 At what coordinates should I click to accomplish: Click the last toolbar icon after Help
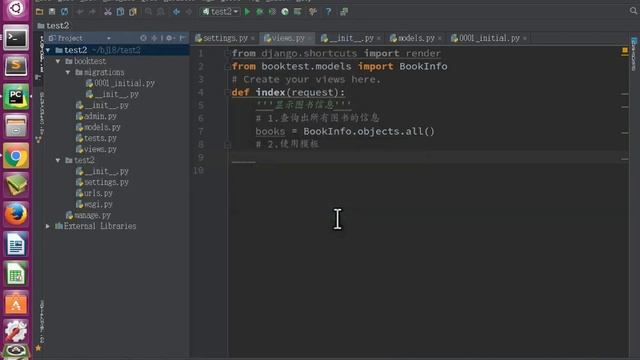tap(344, 12)
